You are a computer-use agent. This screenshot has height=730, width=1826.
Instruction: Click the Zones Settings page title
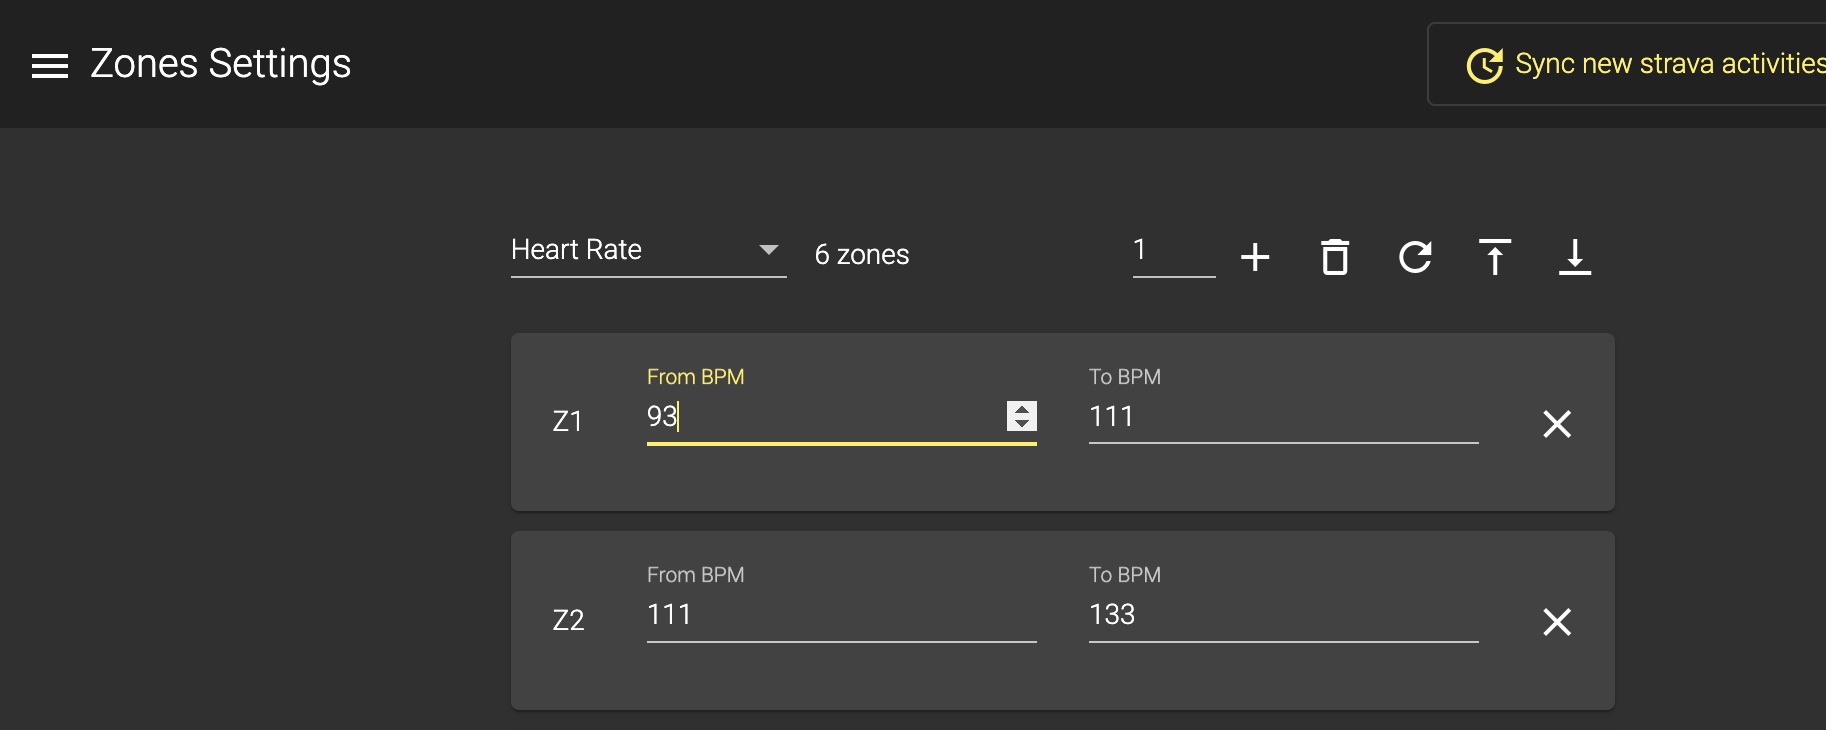(x=221, y=64)
